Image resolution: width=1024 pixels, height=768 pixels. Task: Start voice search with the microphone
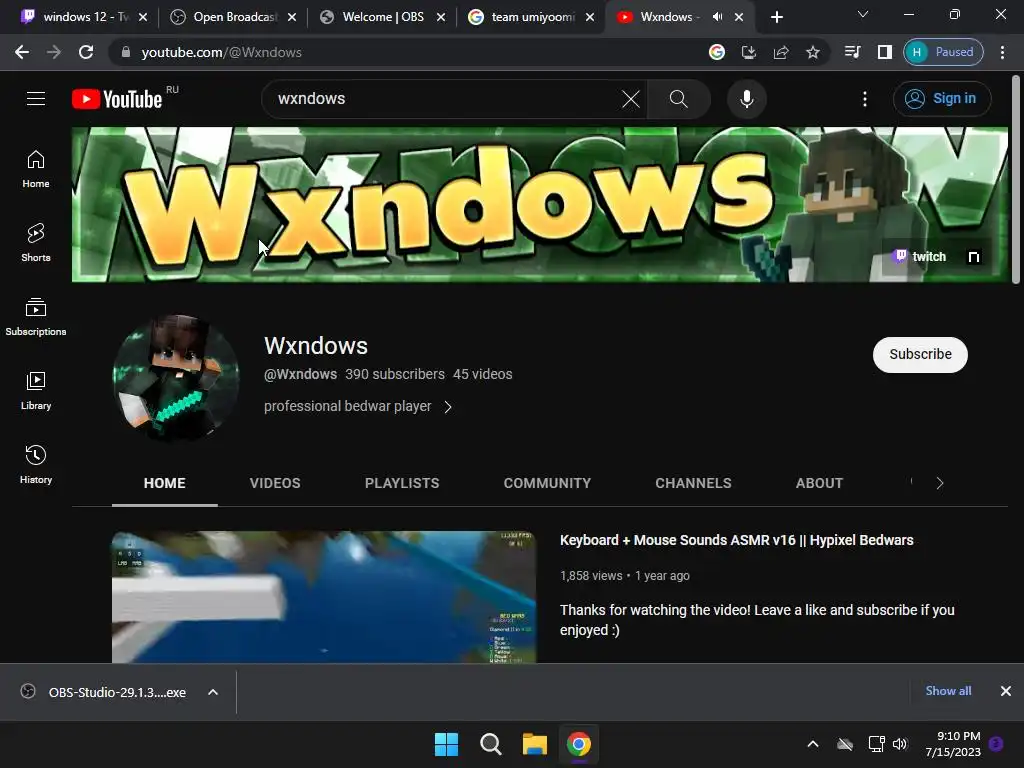746,99
